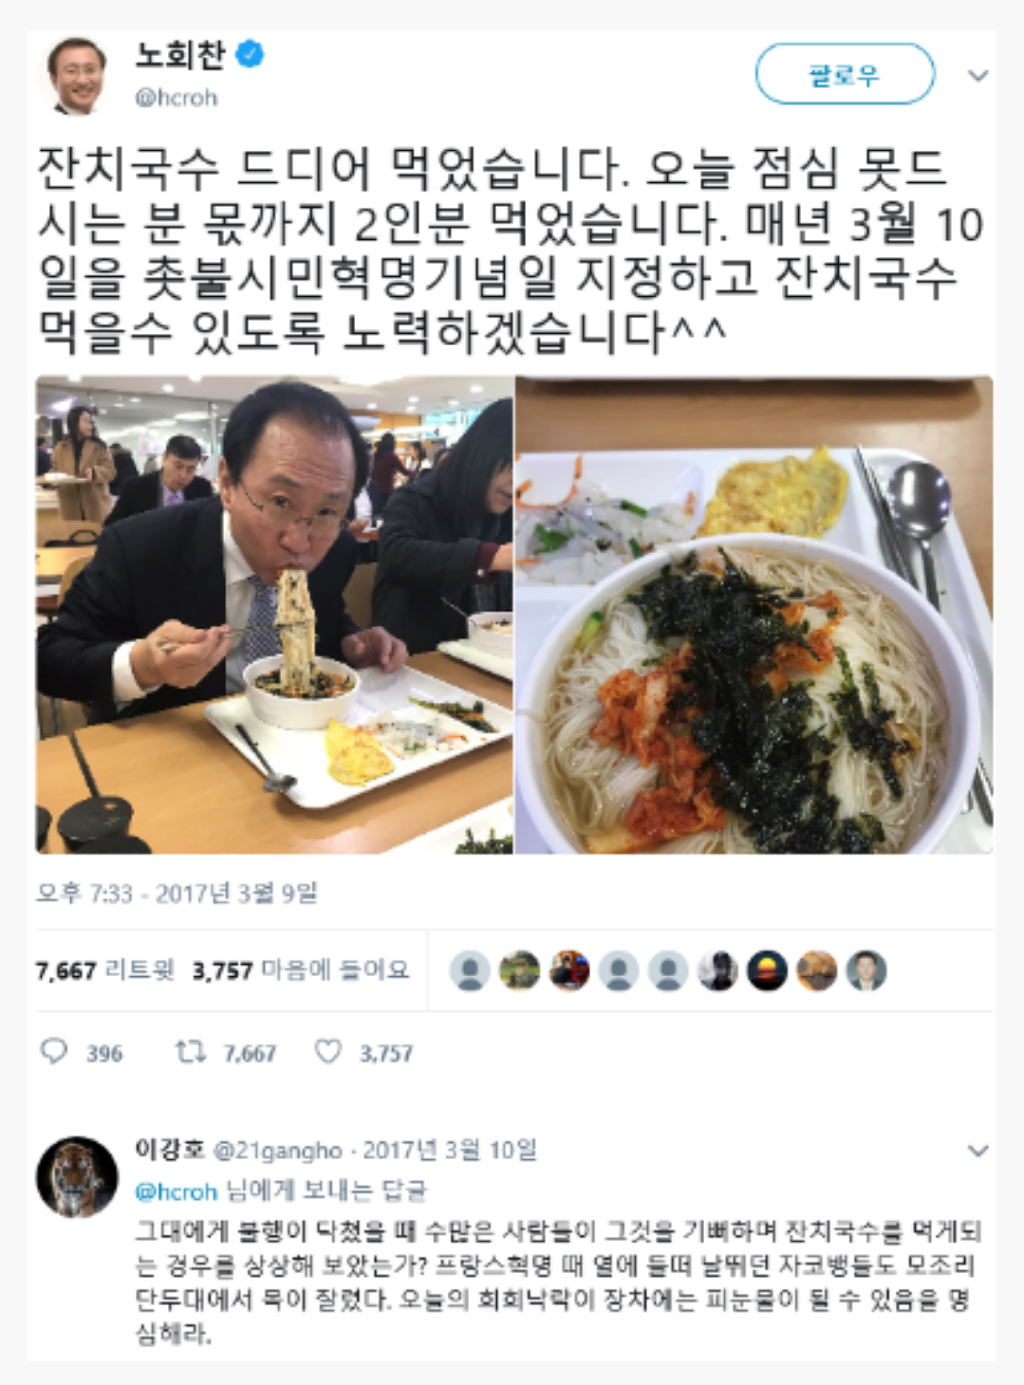Expand the reply options chevron for 이강호

coord(978,1151)
